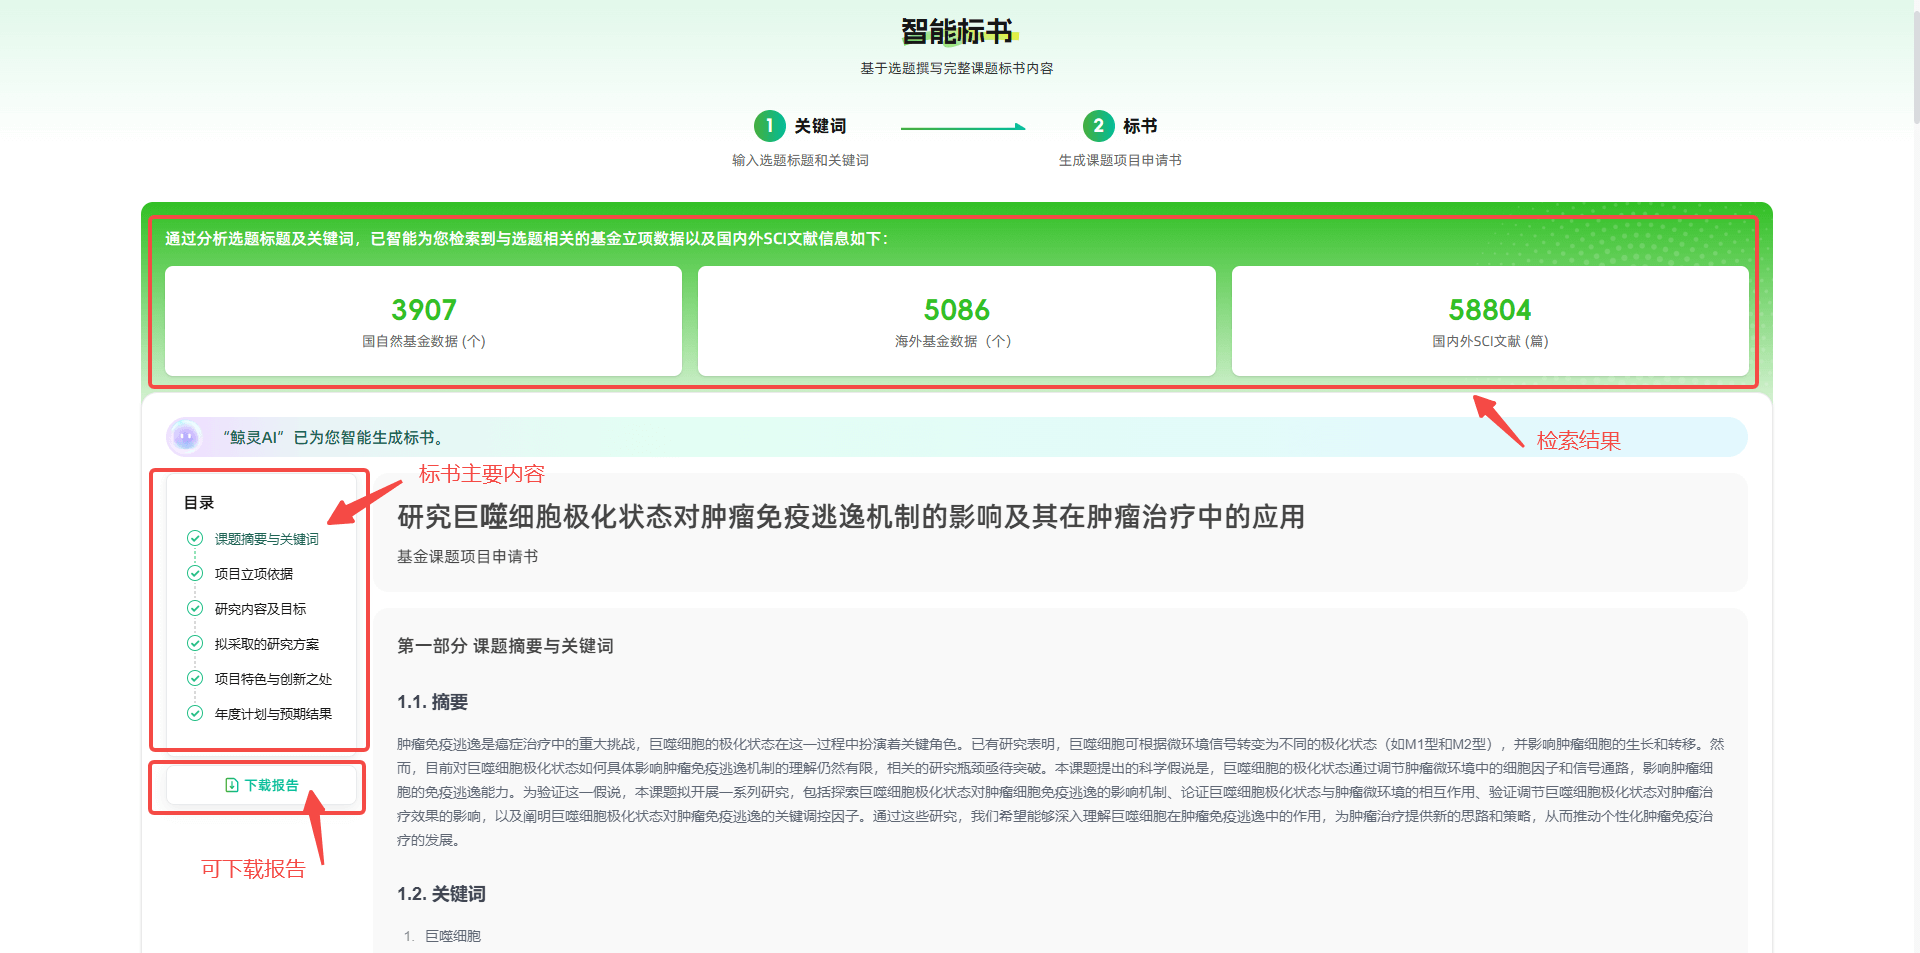Image resolution: width=1920 pixels, height=953 pixels.
Task: Click the 5086 海外基金数据 card
Action: 956,321
